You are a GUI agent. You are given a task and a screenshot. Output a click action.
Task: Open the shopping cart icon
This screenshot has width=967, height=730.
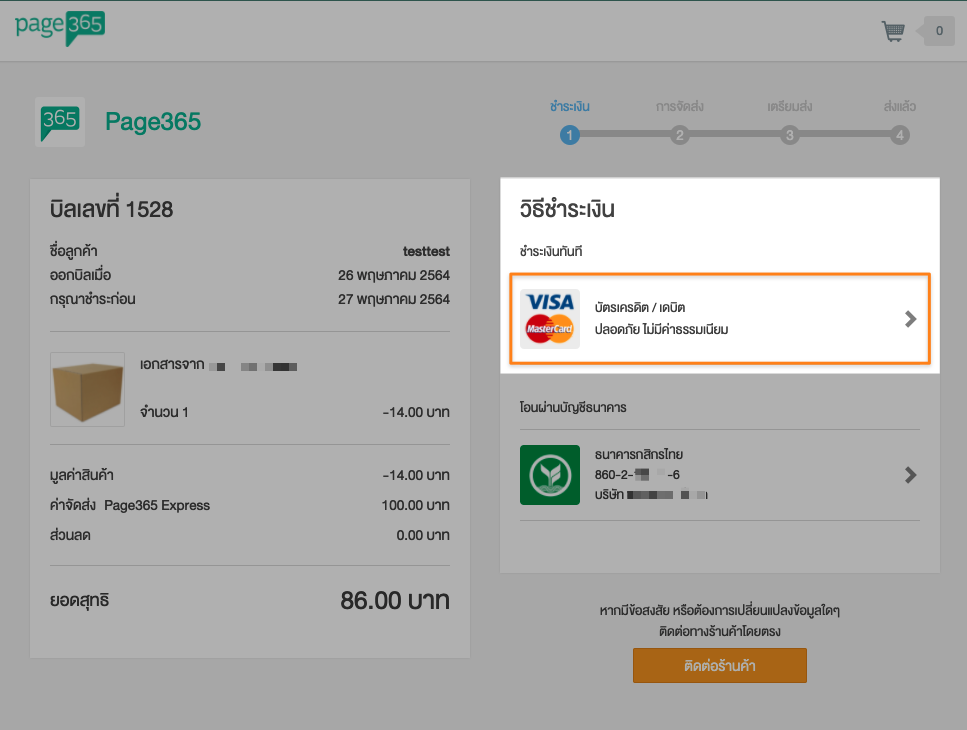(893, 32)
